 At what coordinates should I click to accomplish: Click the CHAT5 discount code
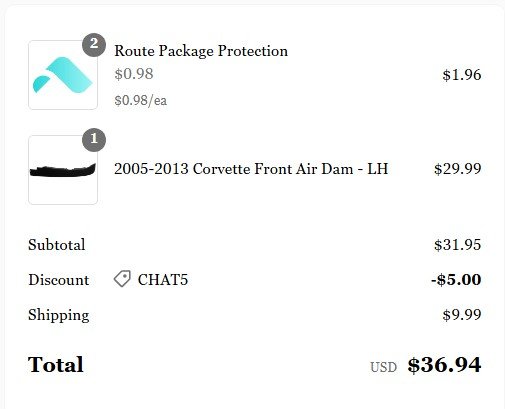[163, 280]
